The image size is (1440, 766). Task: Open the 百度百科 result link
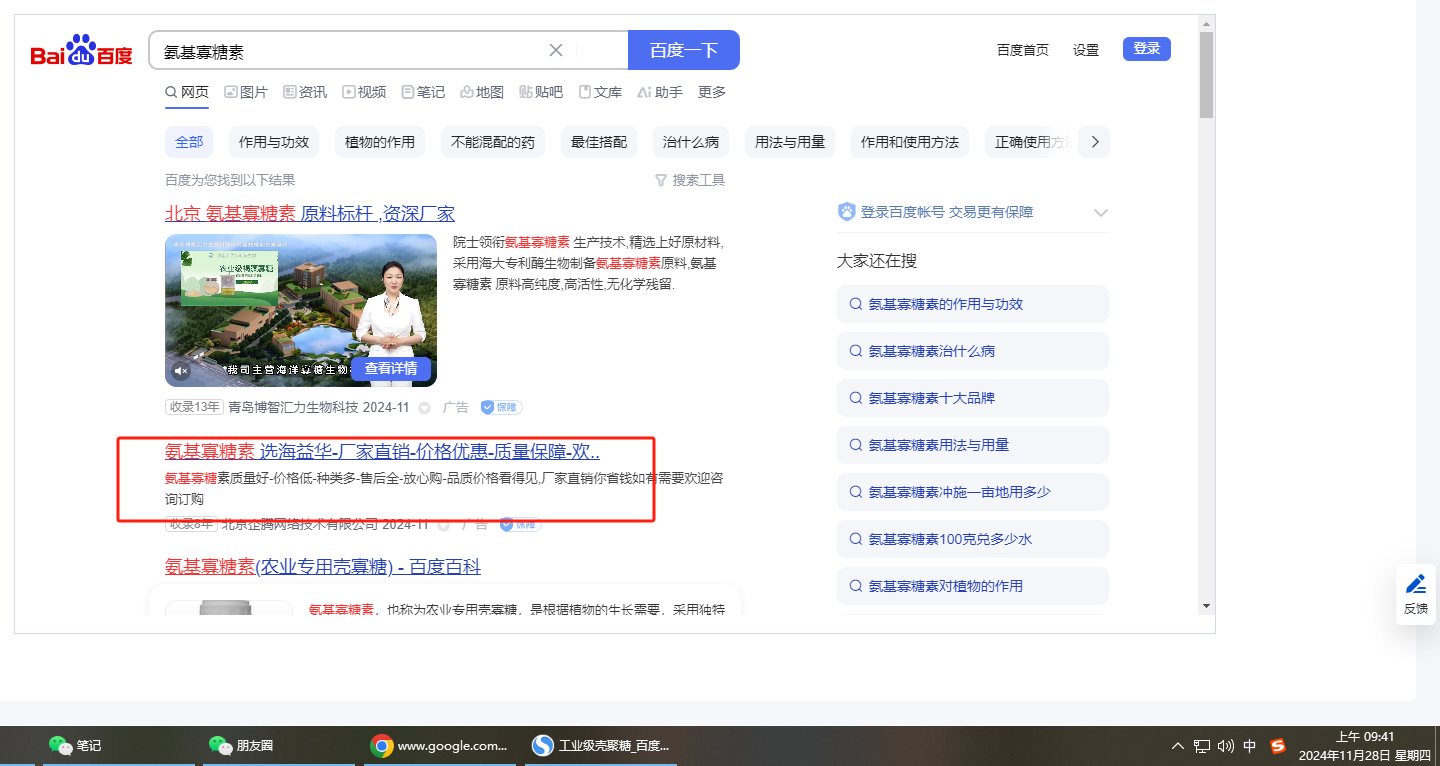click(323, 567)
